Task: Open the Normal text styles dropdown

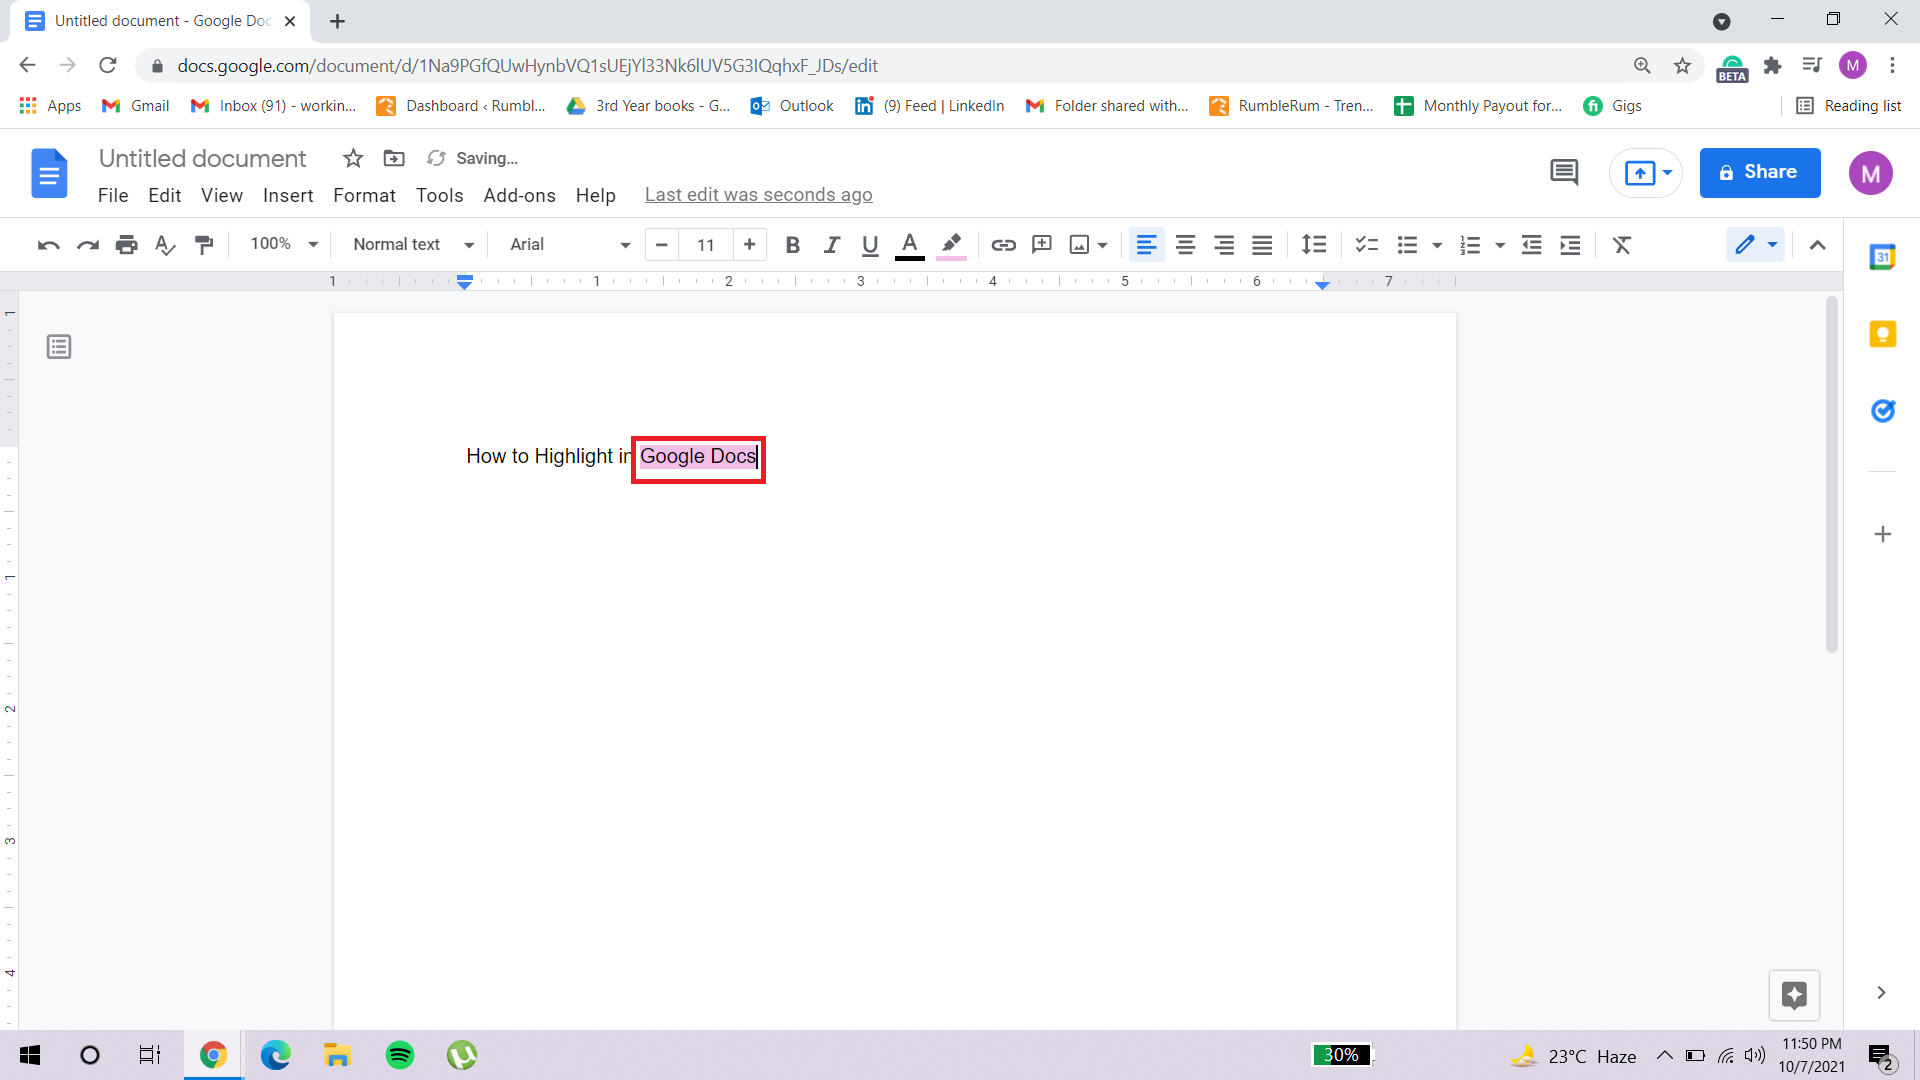Action: pyautogui.click(x=413, y=245)
